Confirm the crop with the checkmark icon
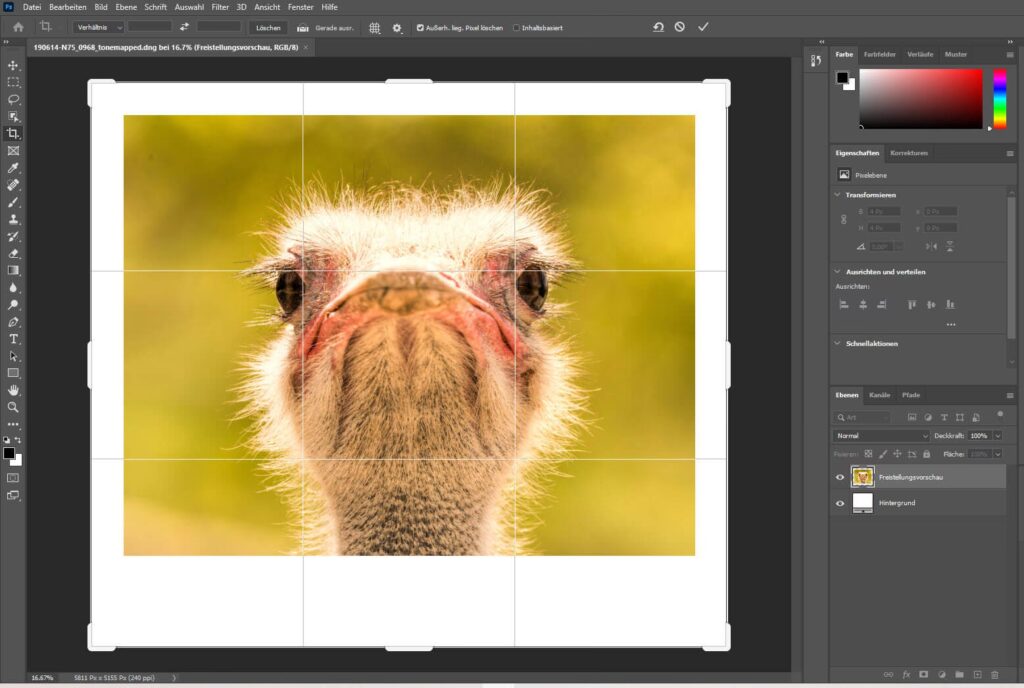 click(703, 27)
